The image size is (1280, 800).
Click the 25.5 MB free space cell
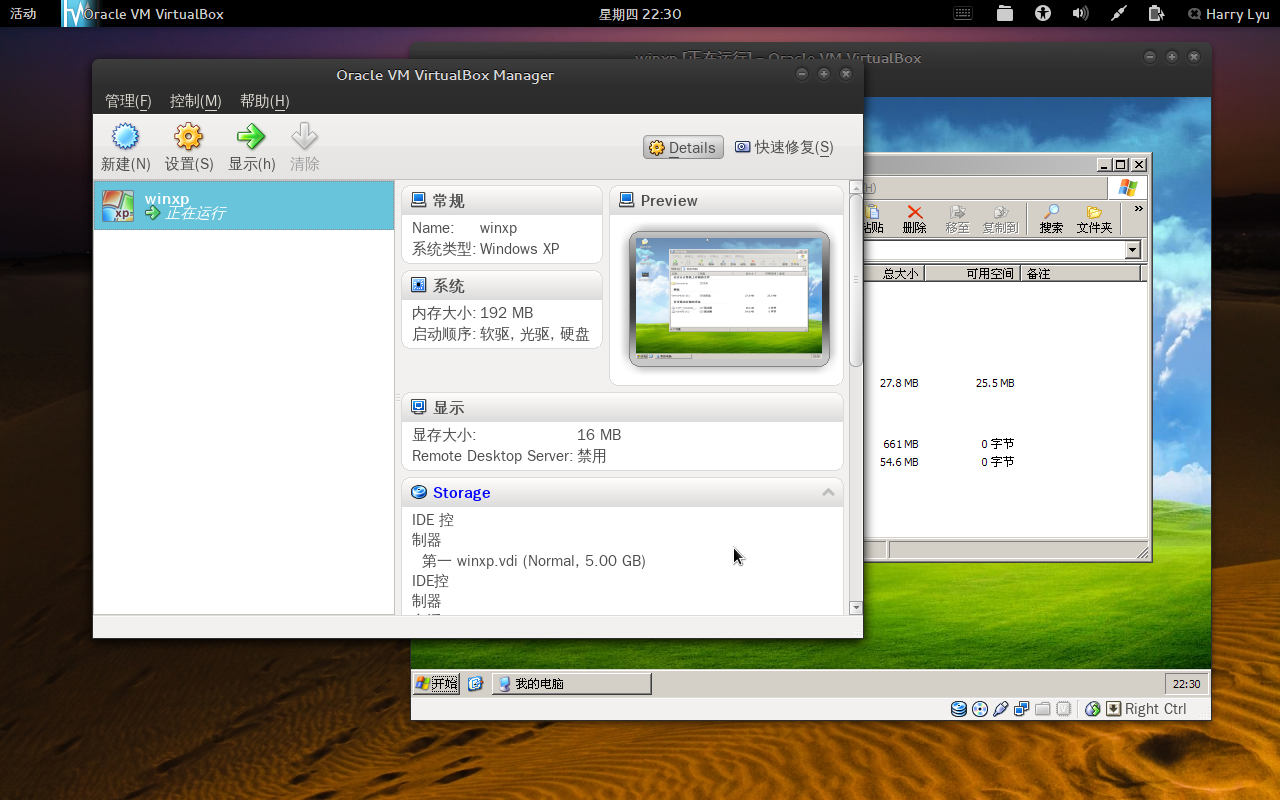click(x=995, y=383)
